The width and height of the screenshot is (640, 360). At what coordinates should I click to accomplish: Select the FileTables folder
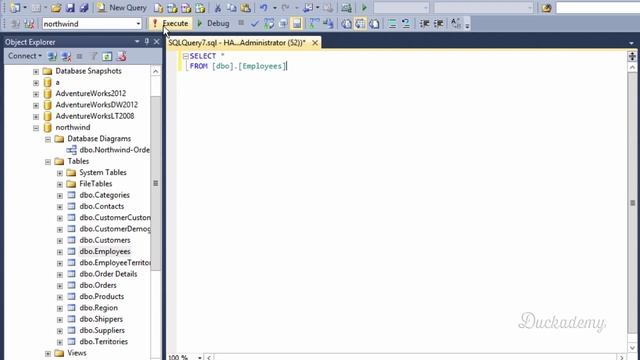(x=96, y=184)
